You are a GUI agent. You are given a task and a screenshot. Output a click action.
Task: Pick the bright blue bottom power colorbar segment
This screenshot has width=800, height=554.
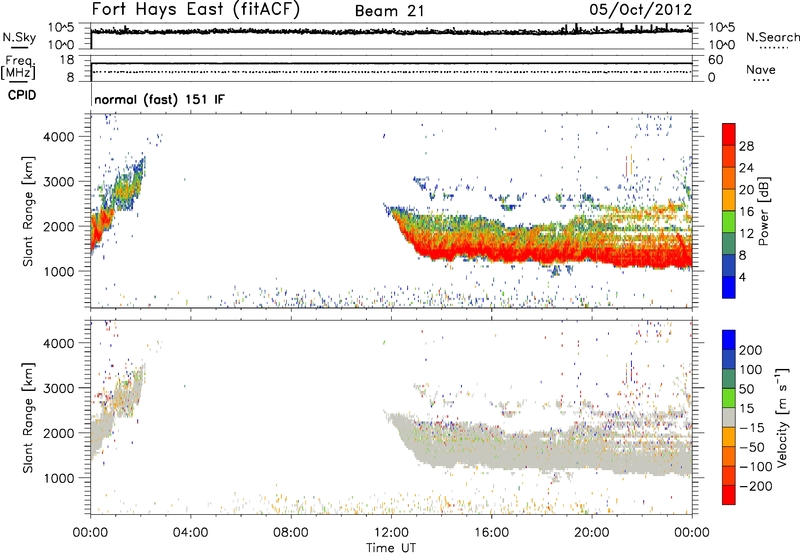coord(729,288)
